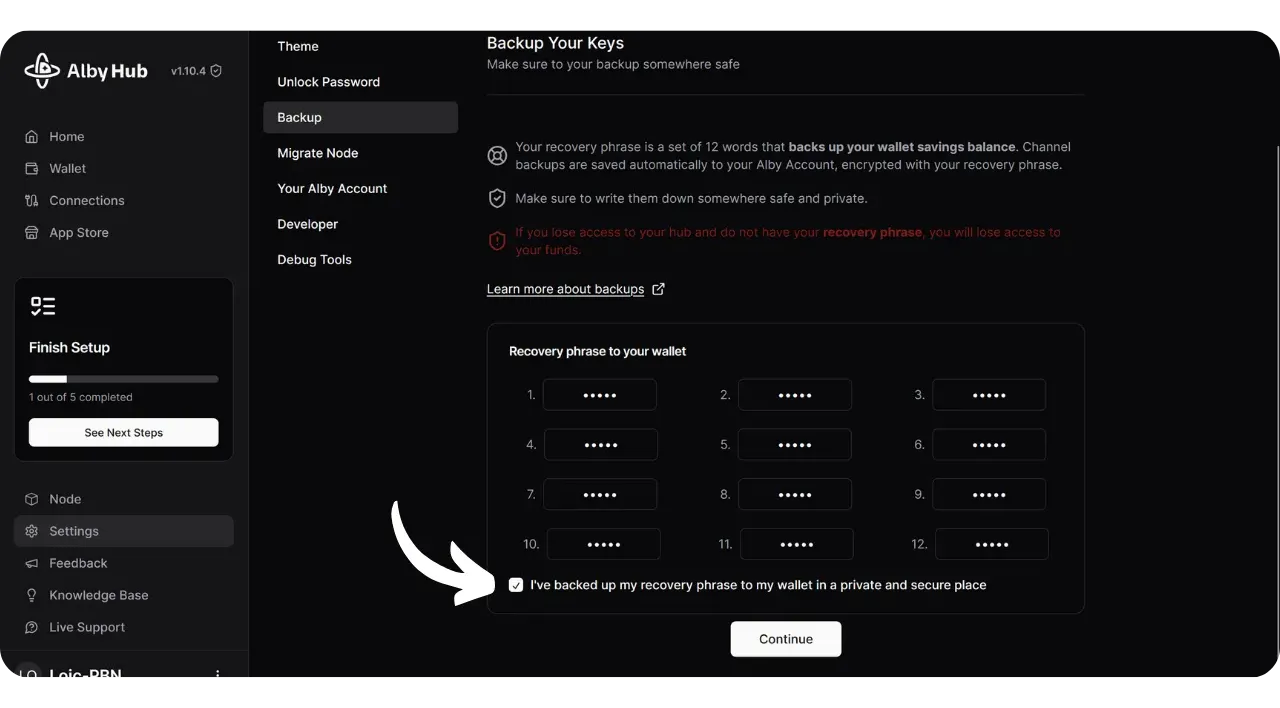
Task: Click the Live Support chat icon
Action: [31, 627]
